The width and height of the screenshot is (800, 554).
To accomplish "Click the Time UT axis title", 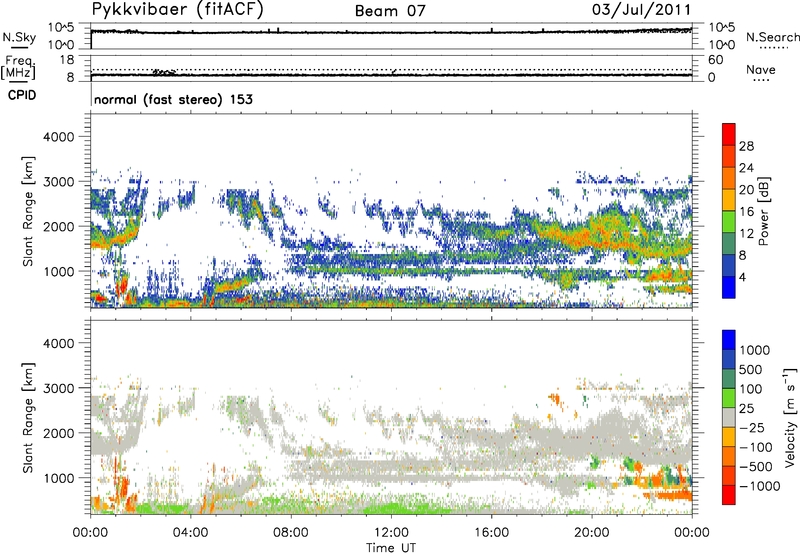I will (x=391, y=548).
